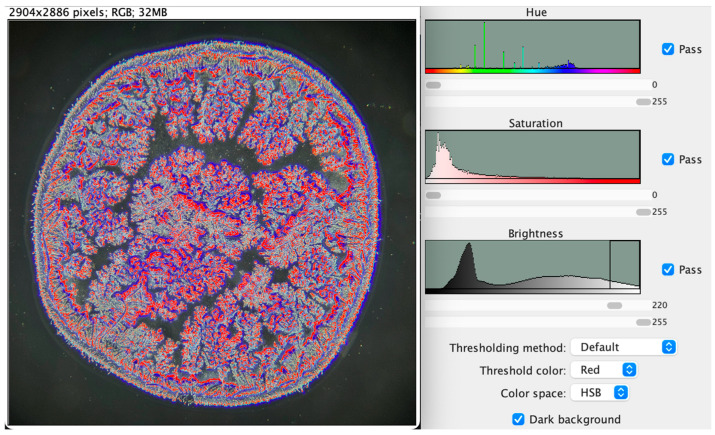Open the Thresholding method dropdown

[x=623, y=347]
